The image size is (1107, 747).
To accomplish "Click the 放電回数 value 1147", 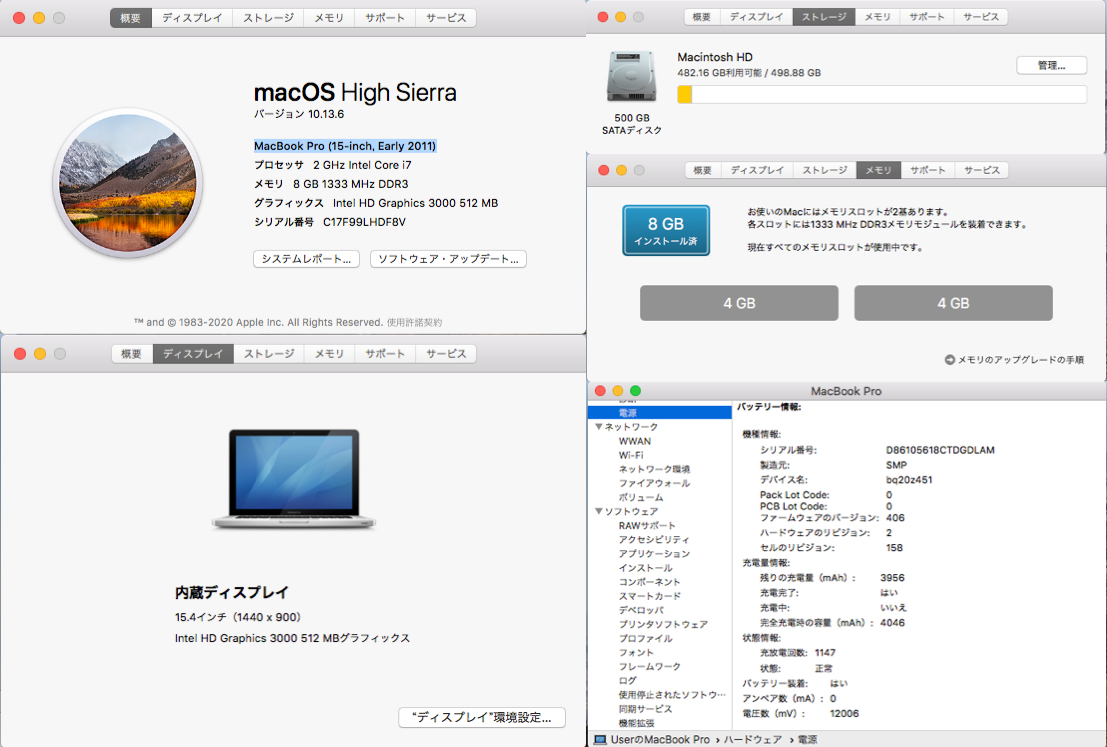I will 825,653.
